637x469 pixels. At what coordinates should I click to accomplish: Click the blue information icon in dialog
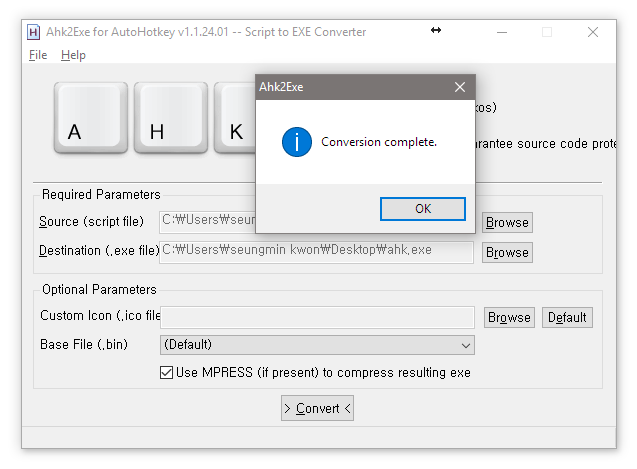[x=297, y=142]
